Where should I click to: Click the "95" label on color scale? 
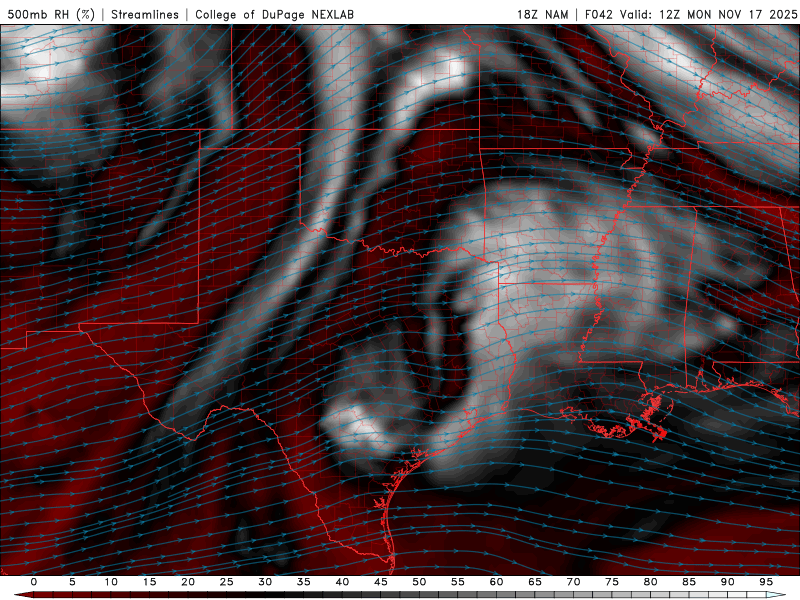tap(766, 582)
